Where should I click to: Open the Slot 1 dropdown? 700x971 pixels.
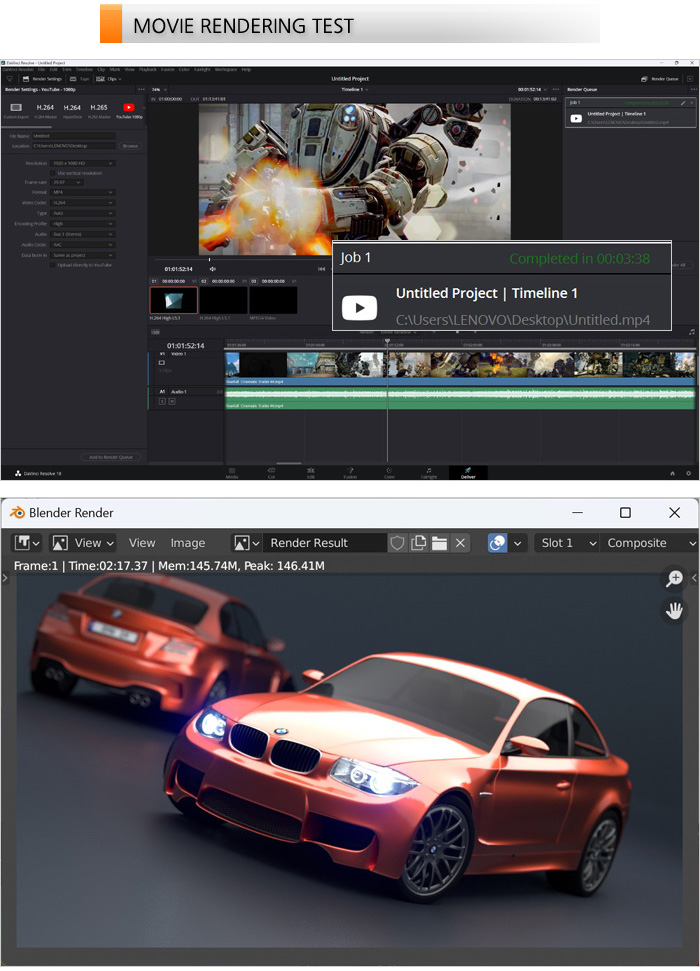click(x=566, y=543)
